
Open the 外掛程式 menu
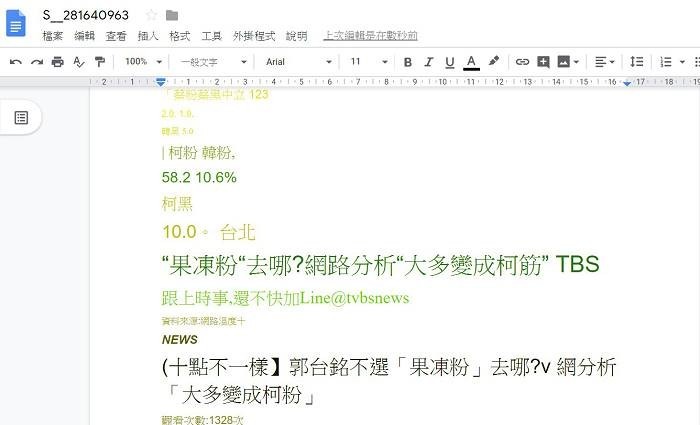click(254, 36)
